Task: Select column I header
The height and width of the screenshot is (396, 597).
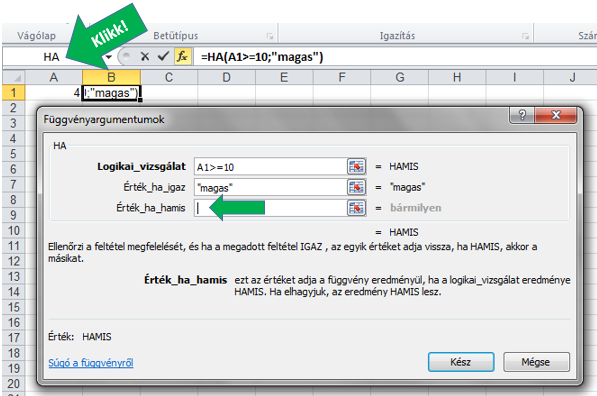Action: (515, 77)
